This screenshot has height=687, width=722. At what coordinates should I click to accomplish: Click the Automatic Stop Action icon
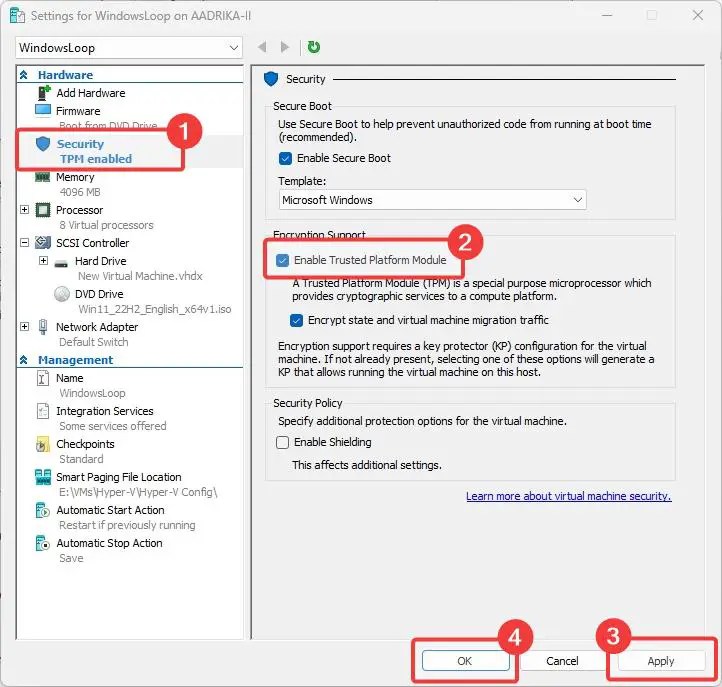42,543
